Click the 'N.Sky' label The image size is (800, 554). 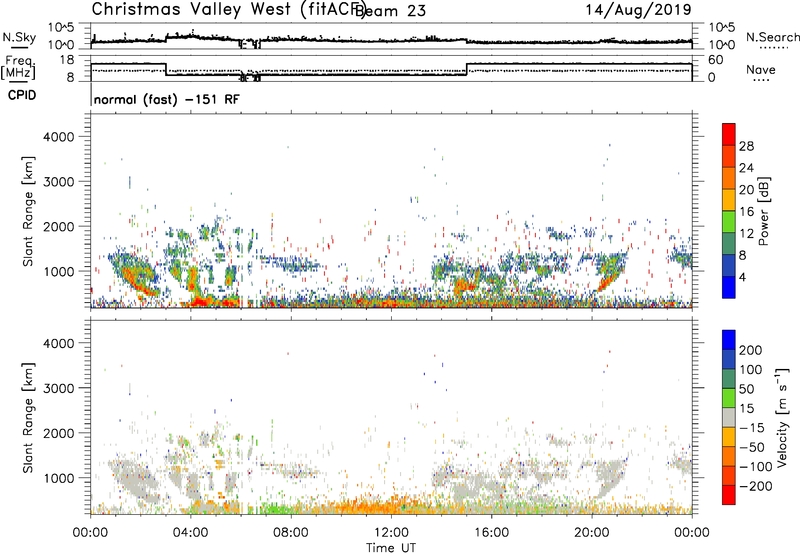pos(19,37)
